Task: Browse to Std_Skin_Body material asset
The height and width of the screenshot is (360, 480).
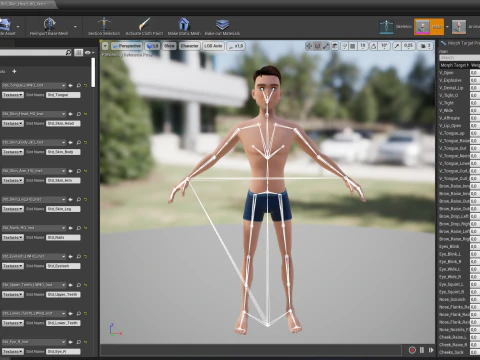Action: pos(79,142)
